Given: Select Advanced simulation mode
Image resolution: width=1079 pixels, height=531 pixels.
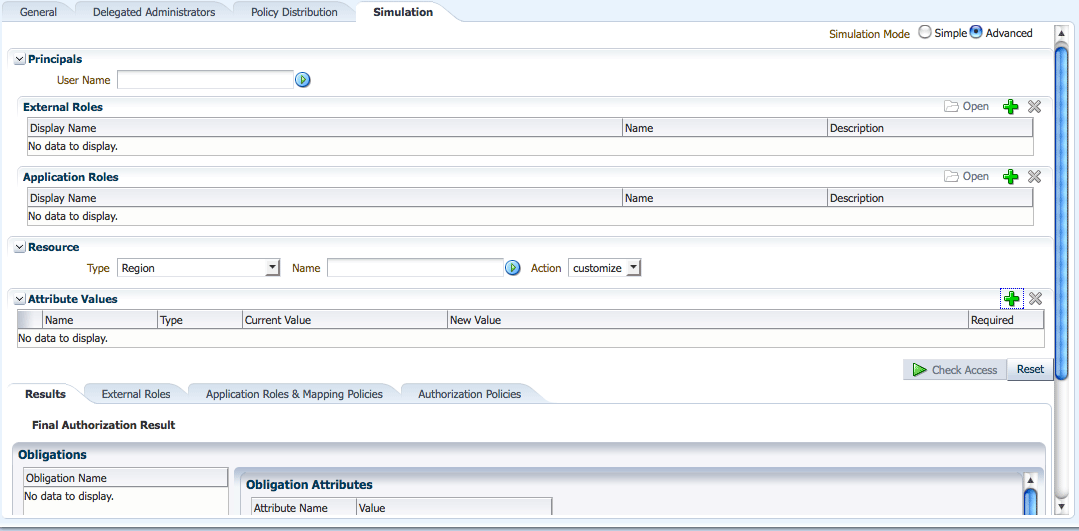Looking at the screenshot, I should (976, 32).
